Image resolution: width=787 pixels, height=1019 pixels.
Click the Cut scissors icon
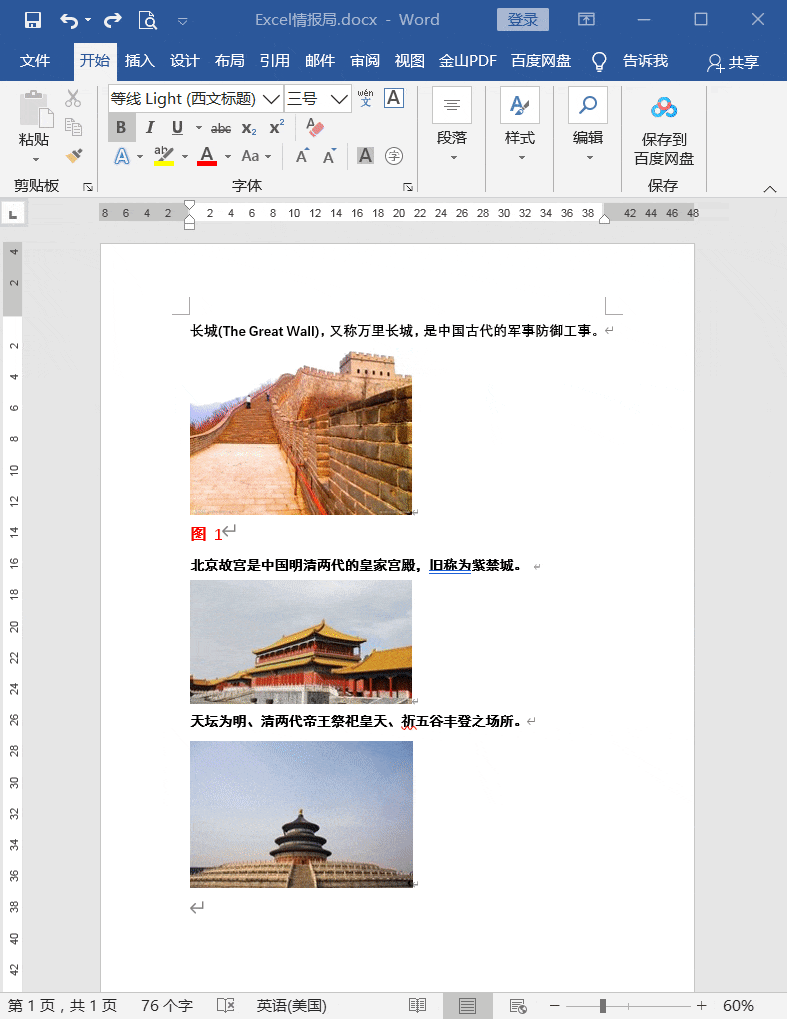point(73,98)
